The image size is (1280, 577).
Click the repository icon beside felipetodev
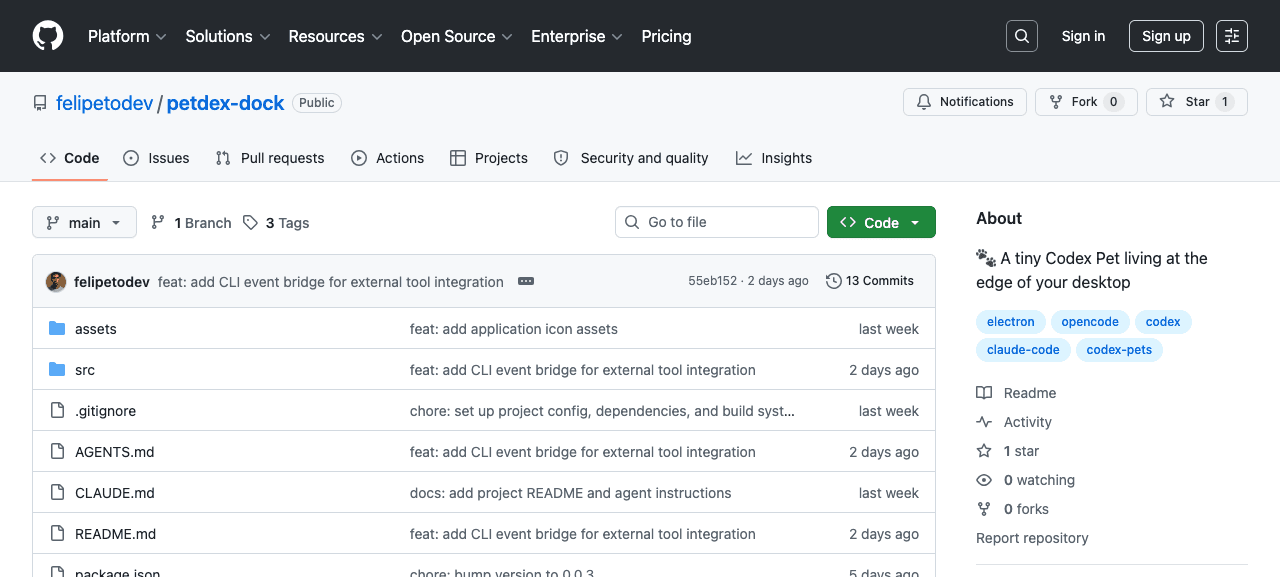[40, 103]
